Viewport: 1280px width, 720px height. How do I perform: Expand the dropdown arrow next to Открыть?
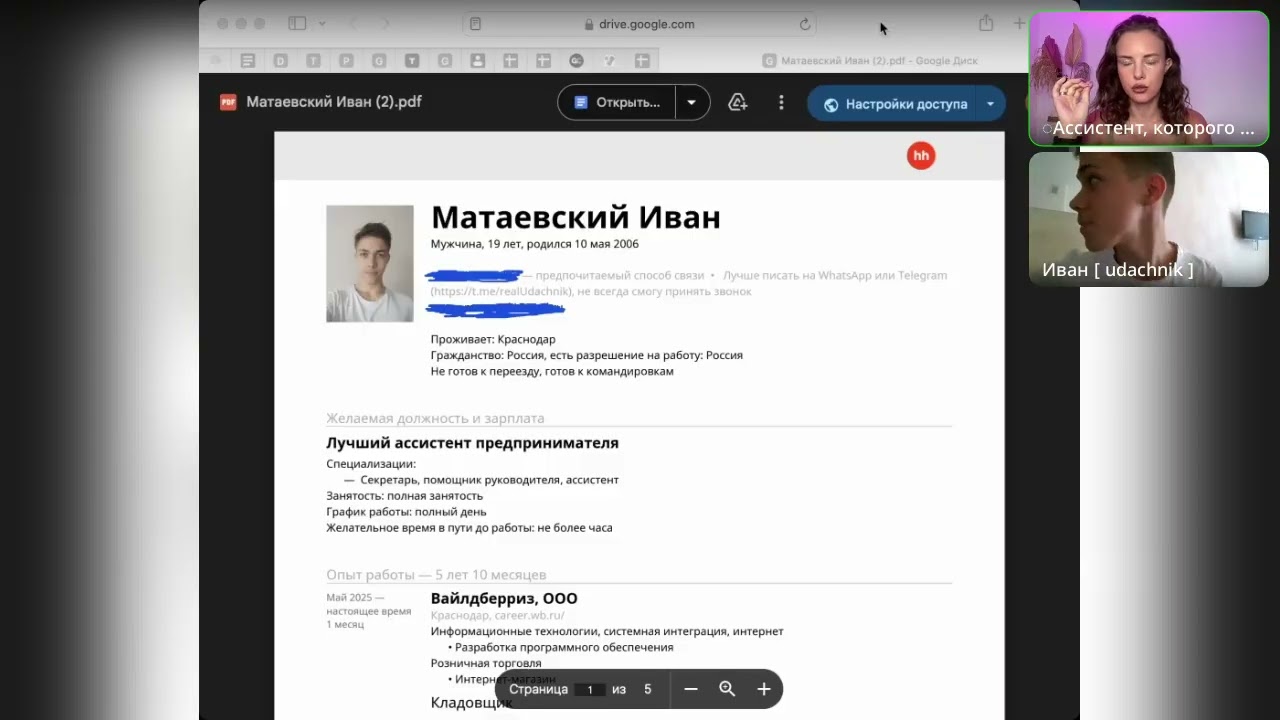coord(692,102)
